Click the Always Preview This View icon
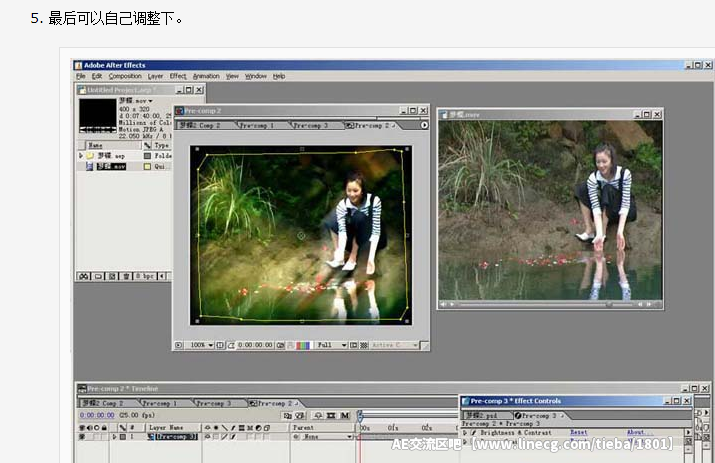Image resolution: width=715 pixels, height=463 pixels. [x=178, y=345]
